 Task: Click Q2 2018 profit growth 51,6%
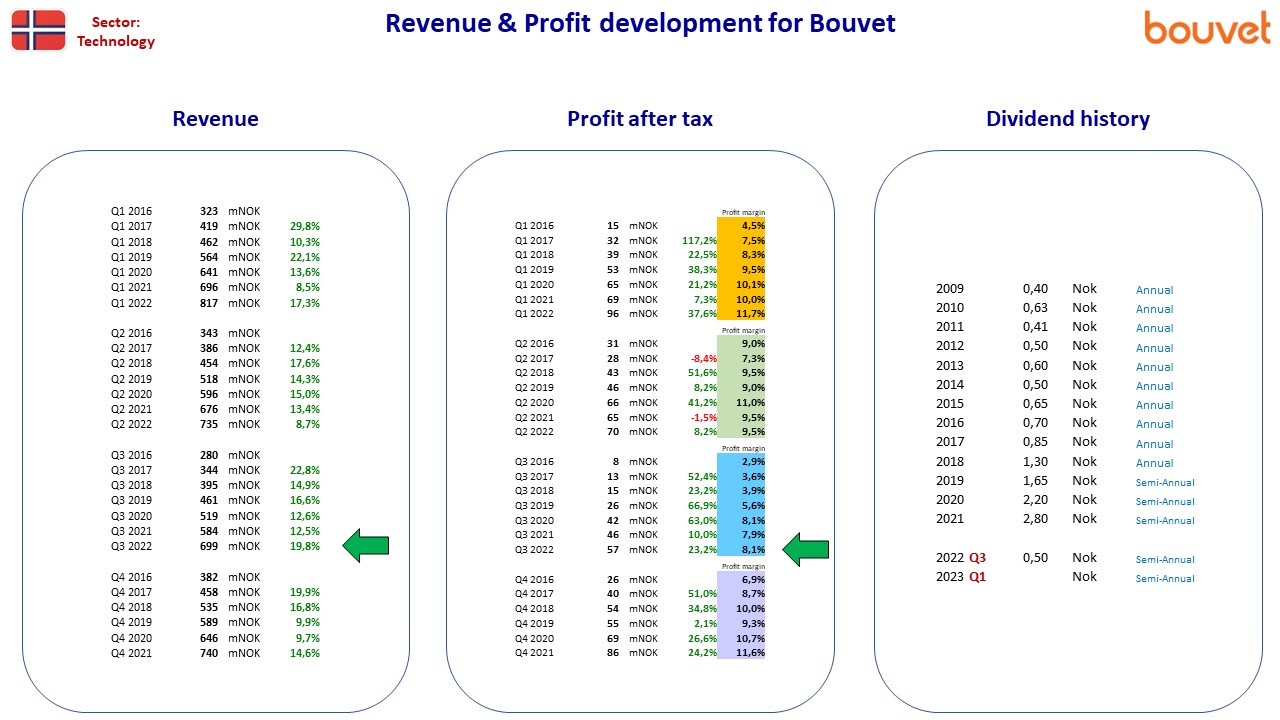coord(702,373)
